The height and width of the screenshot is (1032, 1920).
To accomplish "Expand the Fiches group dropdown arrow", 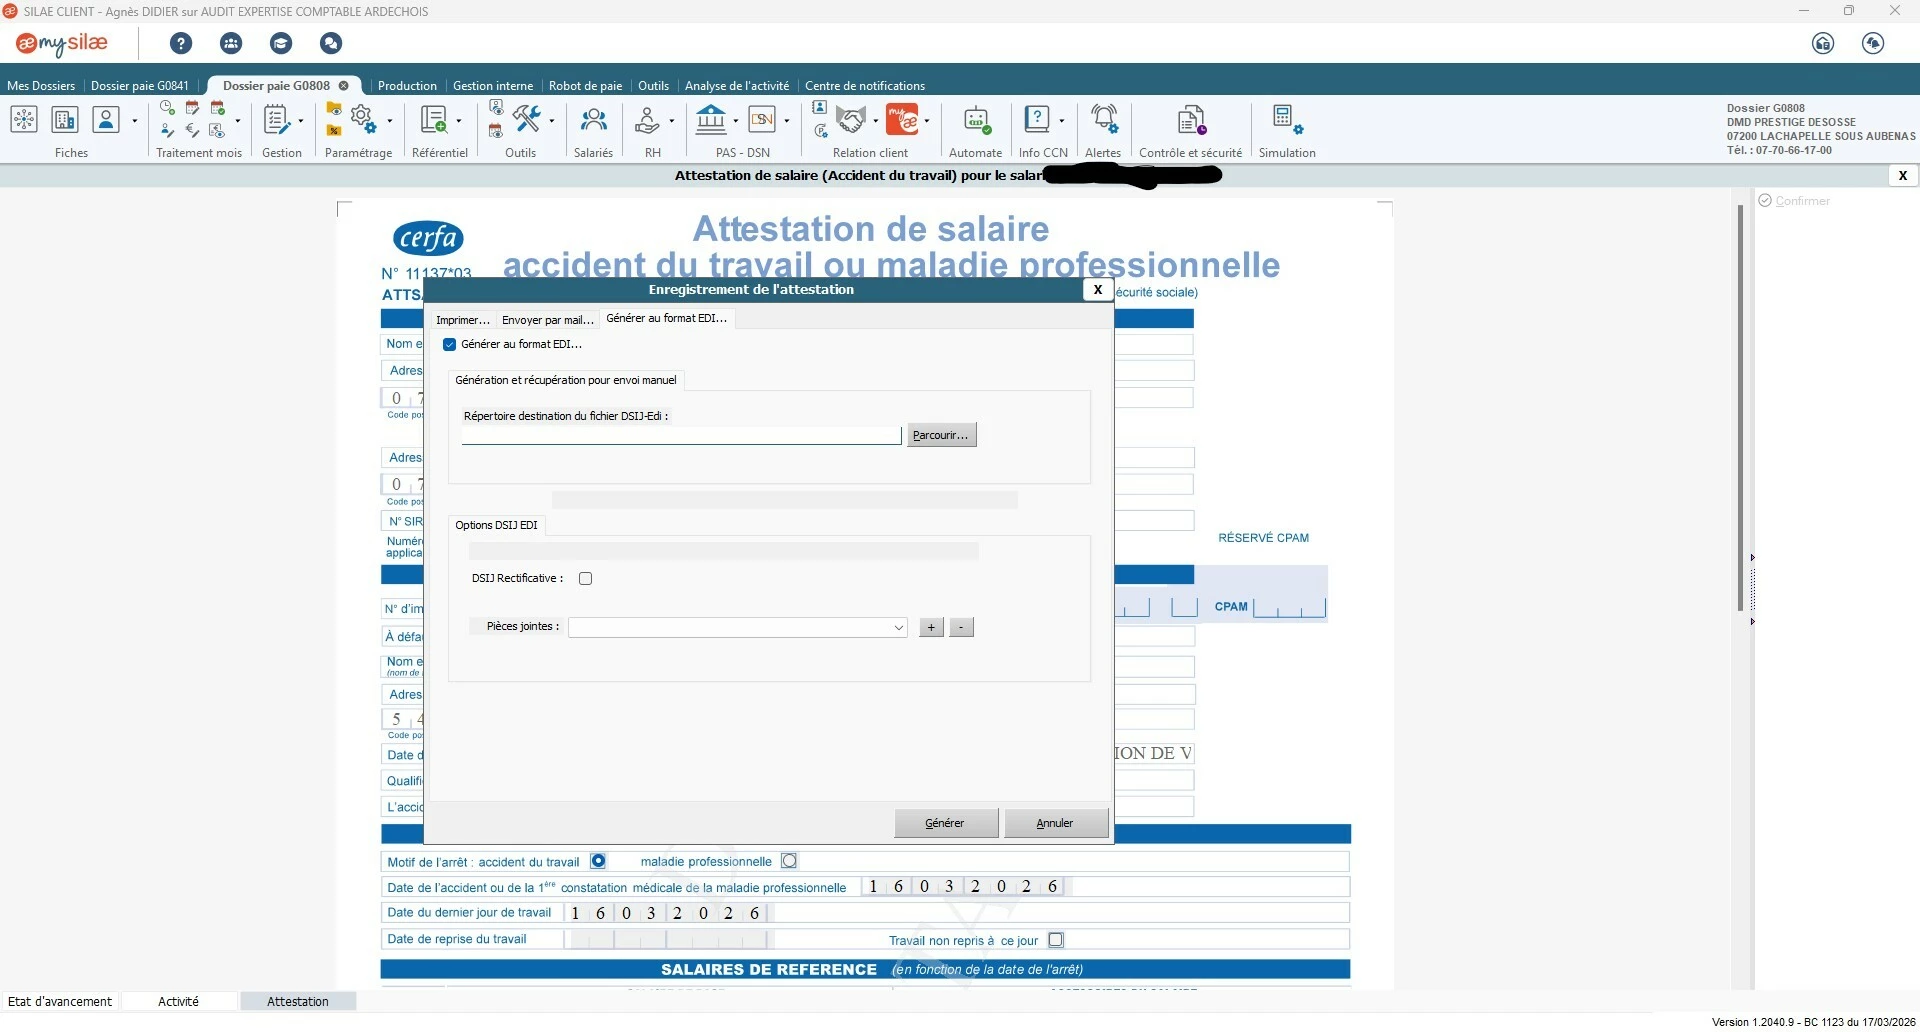I will (135, 121).
